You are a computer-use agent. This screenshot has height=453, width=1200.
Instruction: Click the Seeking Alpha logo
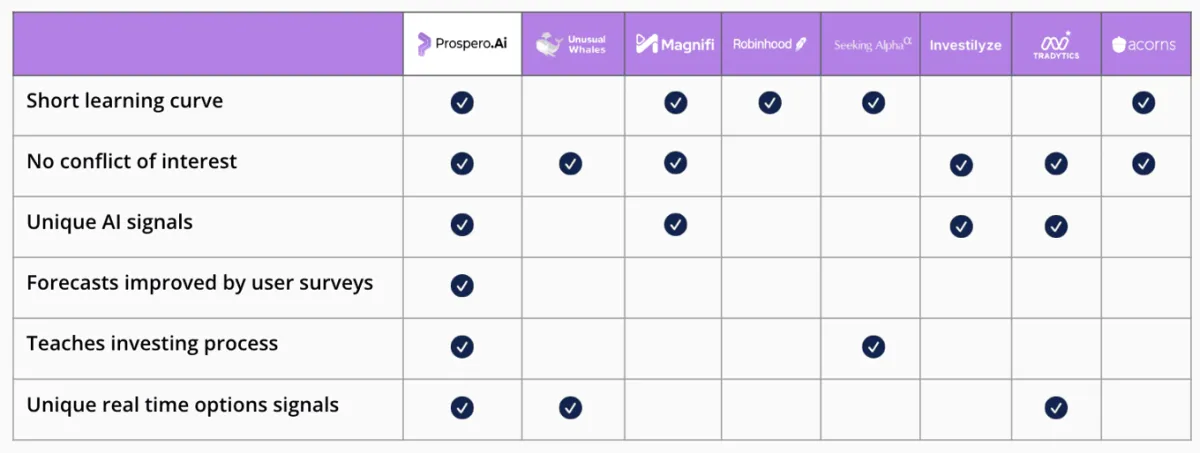873,45
